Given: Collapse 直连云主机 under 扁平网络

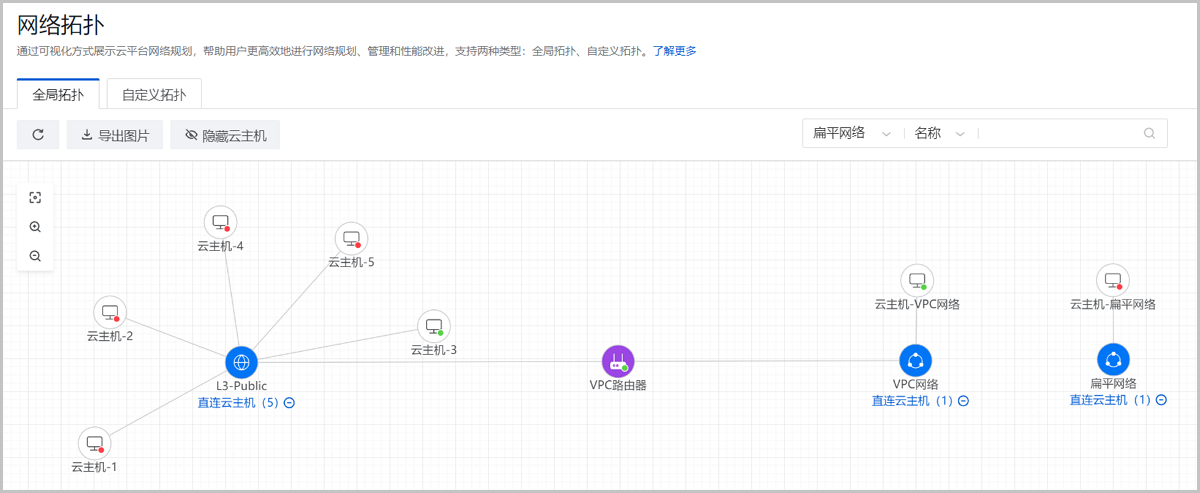Looking at the screenshot, I should pos(1161,400).
